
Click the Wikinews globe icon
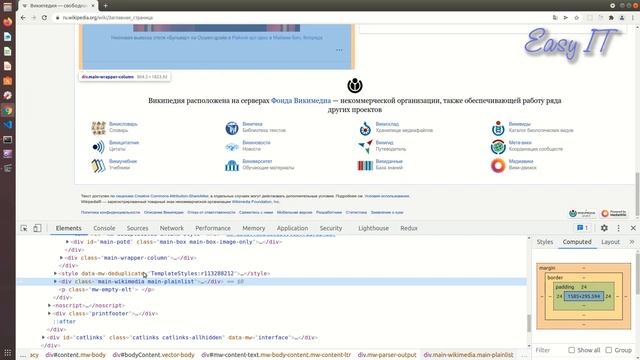pyautogui.click(x=232, y=147)
